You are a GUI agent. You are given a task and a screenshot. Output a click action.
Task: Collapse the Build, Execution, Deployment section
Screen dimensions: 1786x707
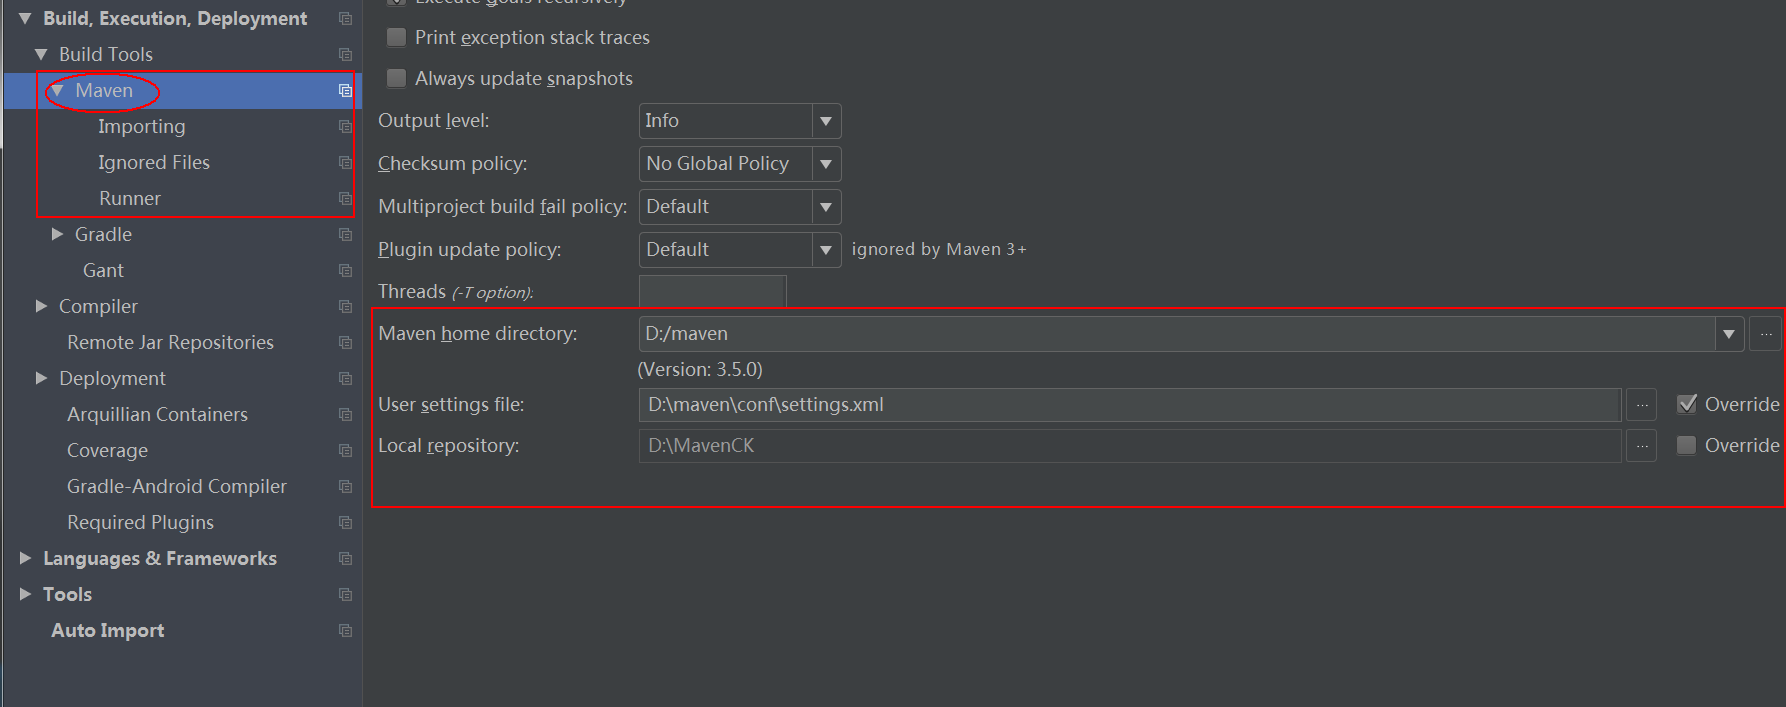[25, 19]
